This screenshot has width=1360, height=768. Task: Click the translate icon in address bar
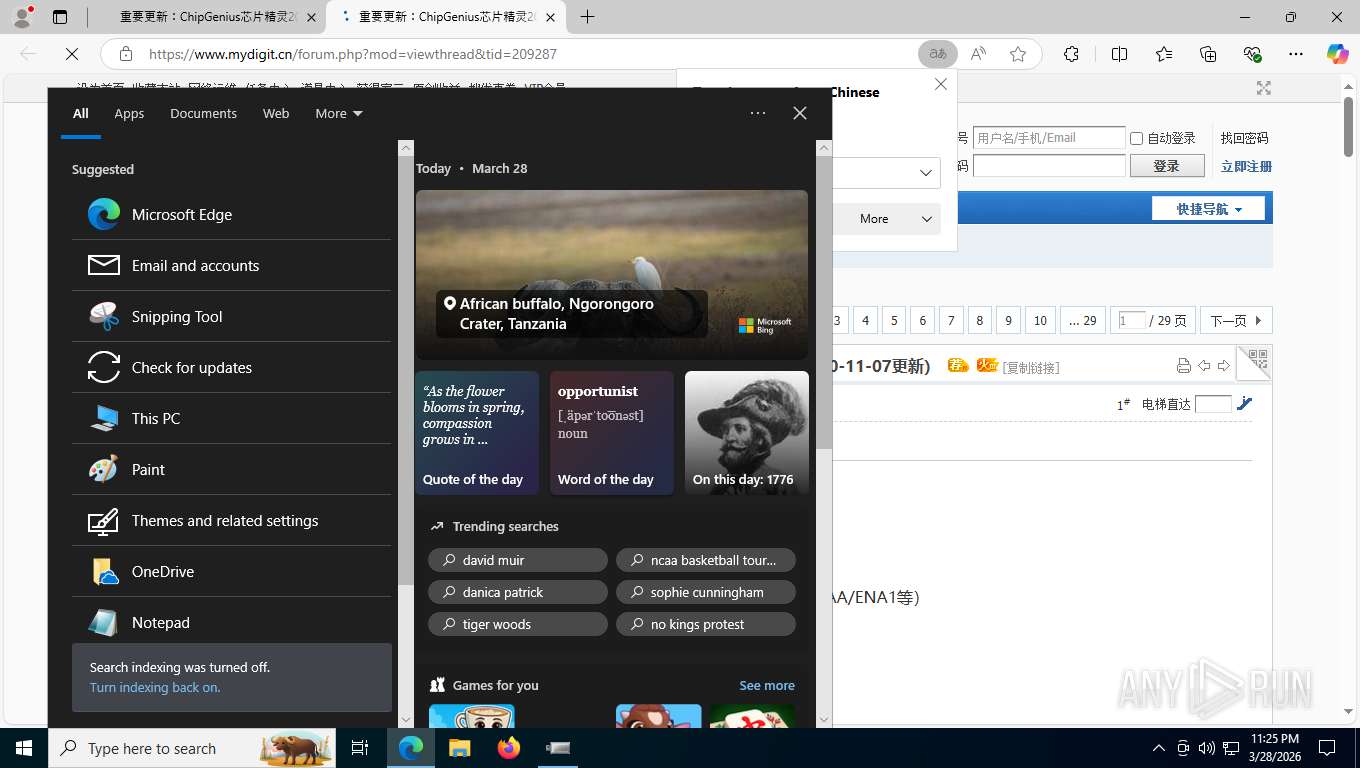pos(938,54)
